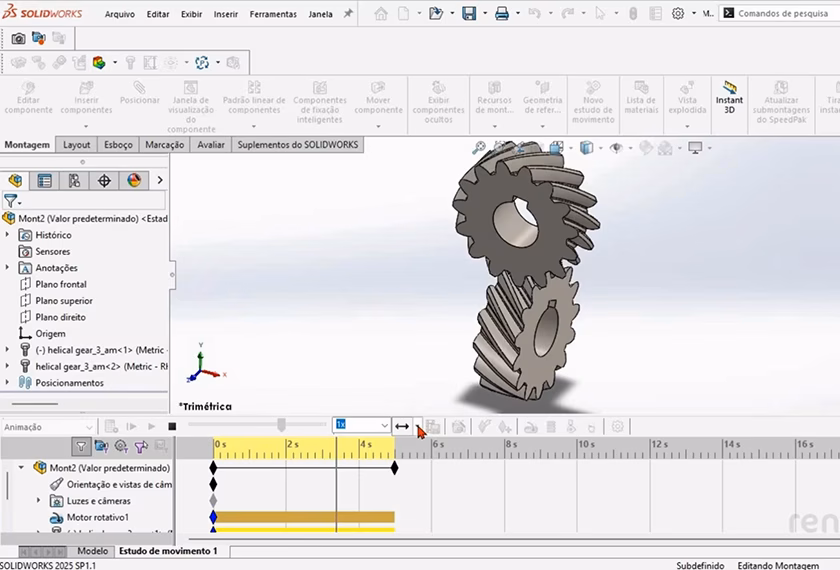Click the camera capture icon
Image resolution: width=840 pixels, height=570 pixels.
[18, 38]
